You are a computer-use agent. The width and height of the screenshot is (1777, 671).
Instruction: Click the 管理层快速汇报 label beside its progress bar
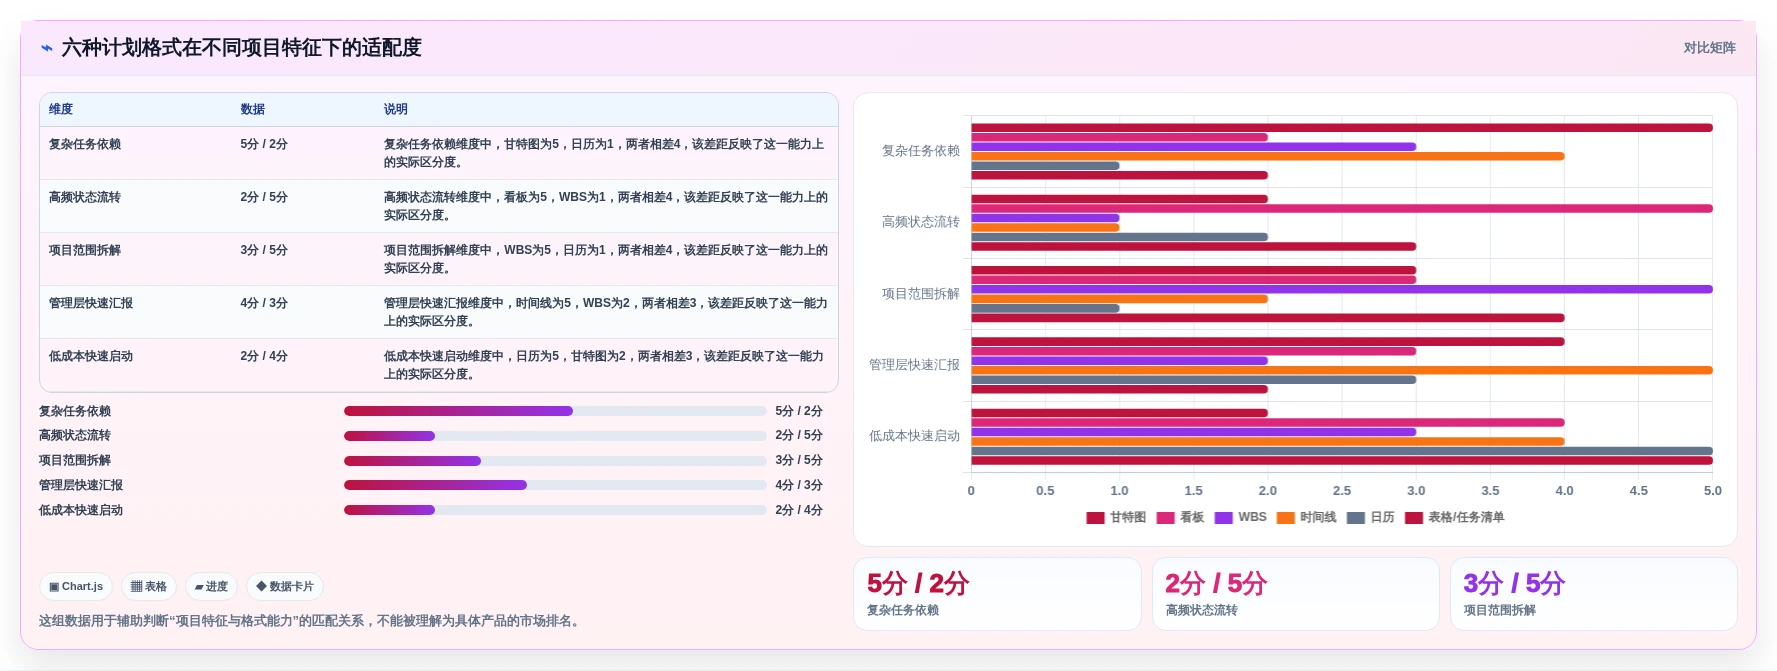pyautogui.click(x=81, y=485)
